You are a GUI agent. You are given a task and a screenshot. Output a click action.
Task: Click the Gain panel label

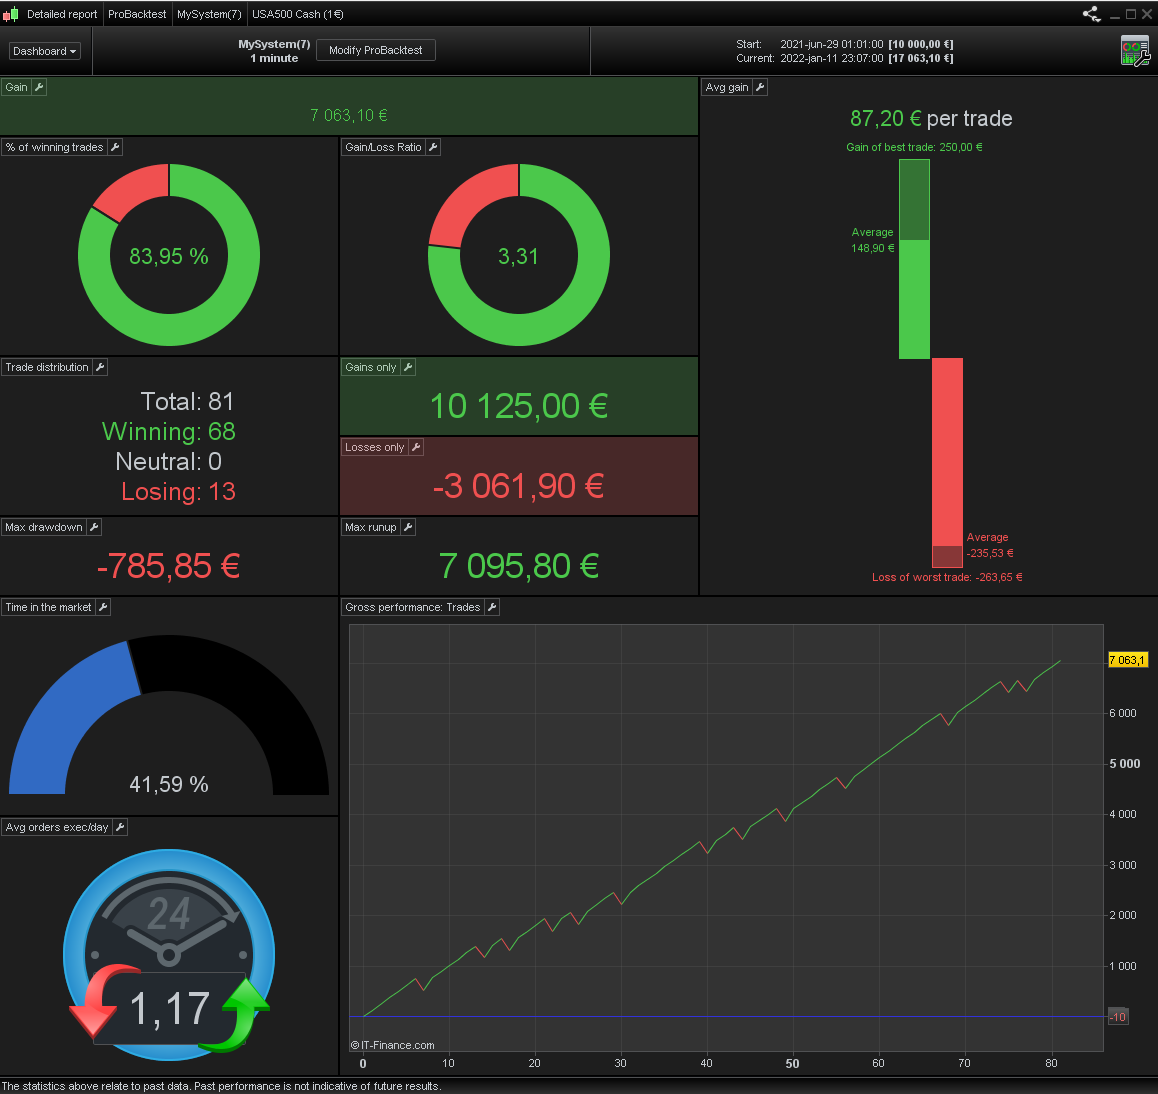coord(16,87)
